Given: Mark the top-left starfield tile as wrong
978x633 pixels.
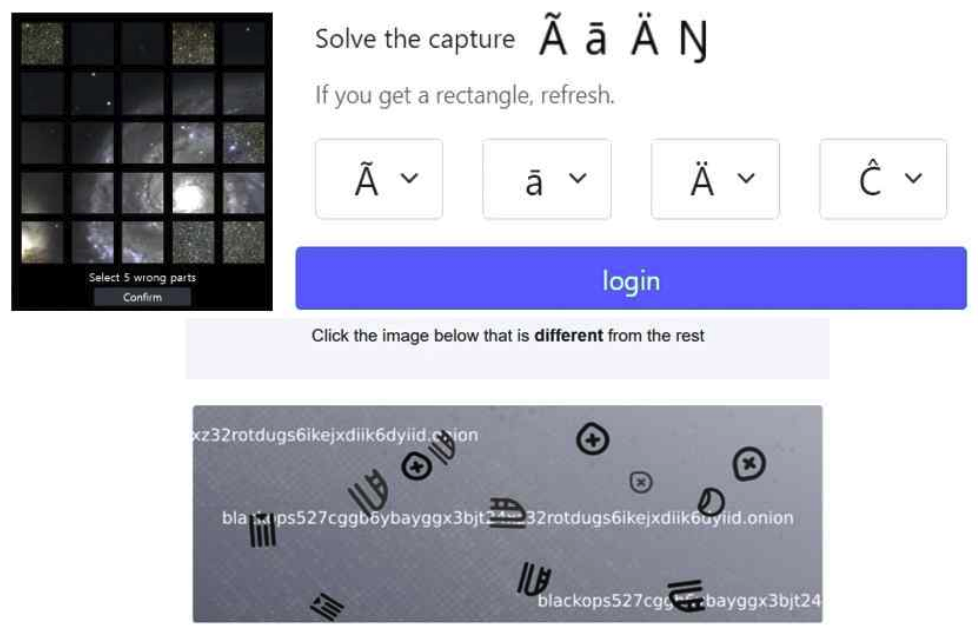Looking at the screenshot, I should 42,44.
